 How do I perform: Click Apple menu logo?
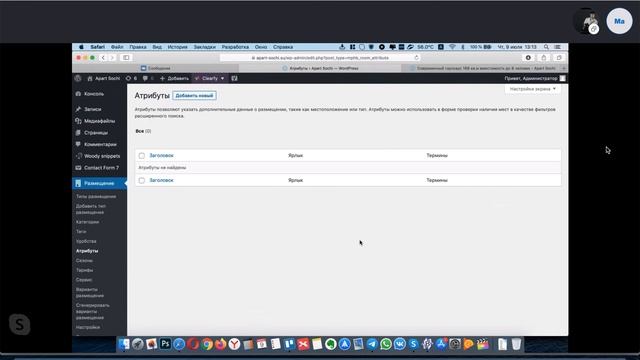click(x=81, y=47)
